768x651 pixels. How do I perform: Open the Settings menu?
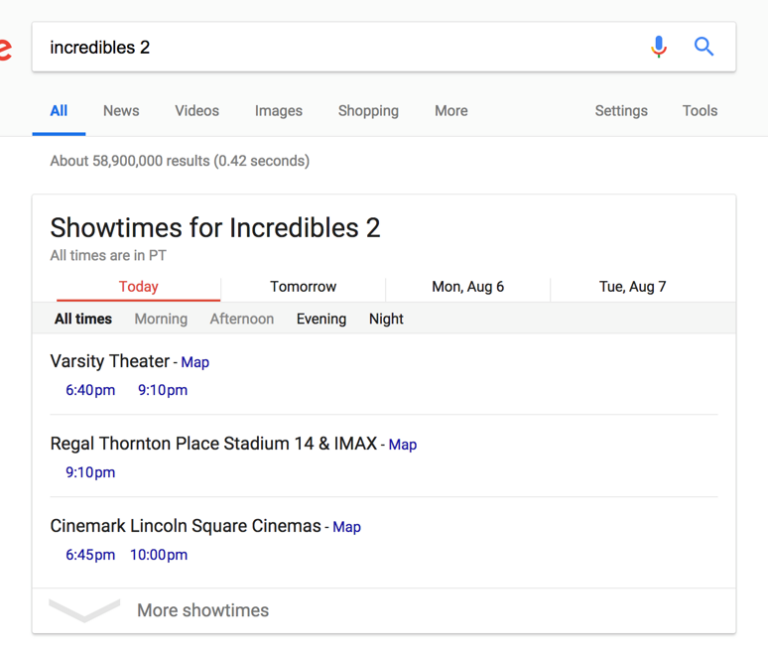pos(621,111)
